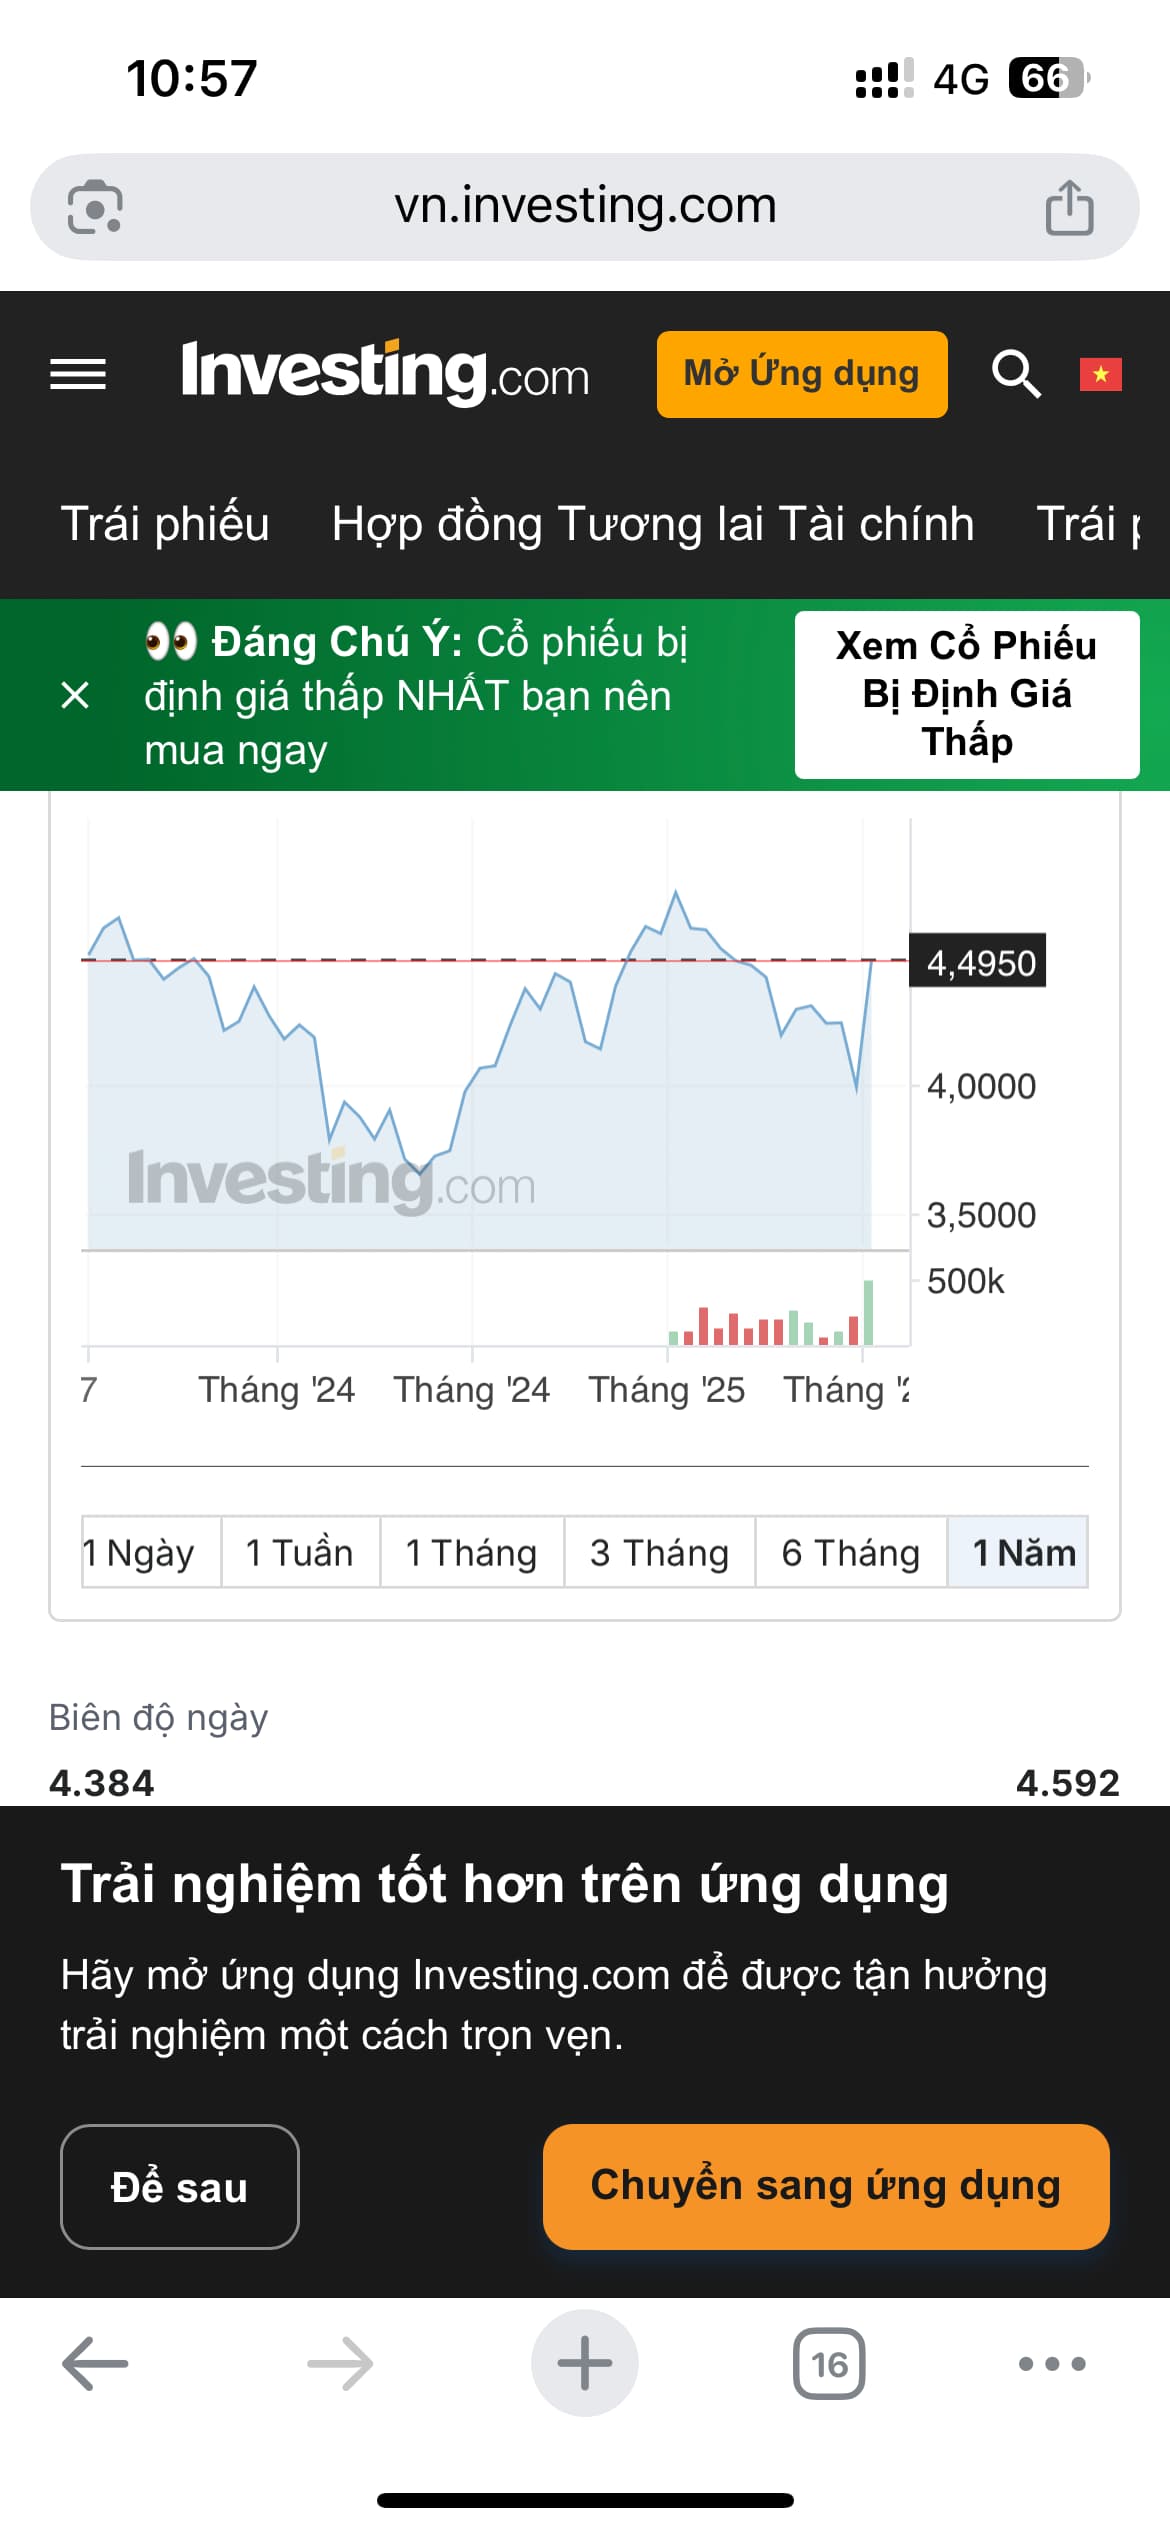1170x2532 pixels.
Task: Go to Hợp đồng Tương lai Tài chính
Action: 652,524
